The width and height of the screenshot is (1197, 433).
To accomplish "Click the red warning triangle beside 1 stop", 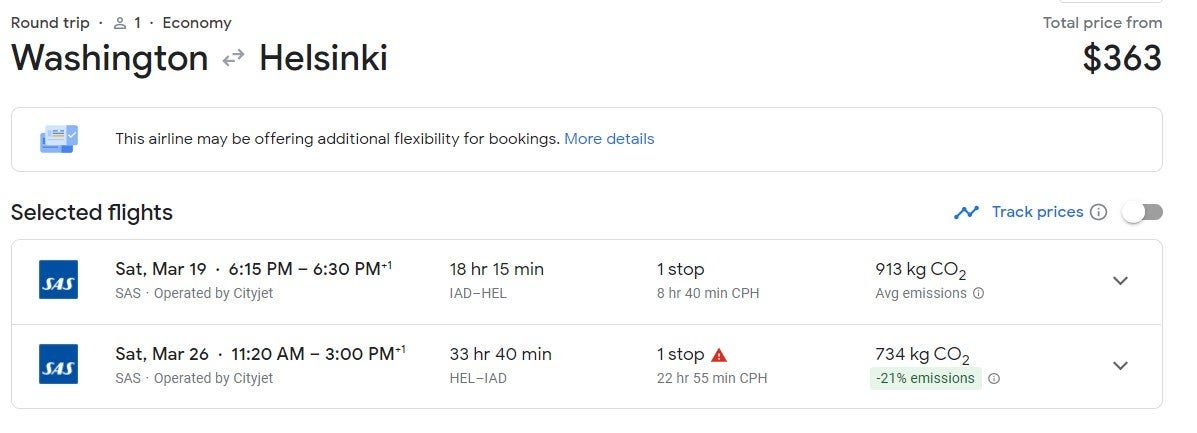I will point(719,355).
